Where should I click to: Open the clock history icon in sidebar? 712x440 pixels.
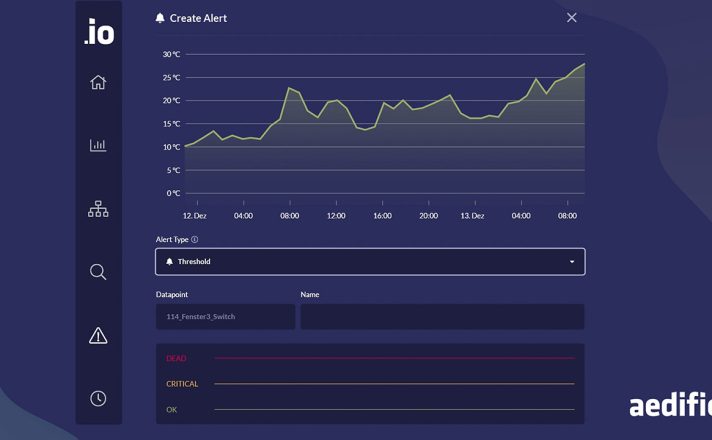tap(98, 399)
